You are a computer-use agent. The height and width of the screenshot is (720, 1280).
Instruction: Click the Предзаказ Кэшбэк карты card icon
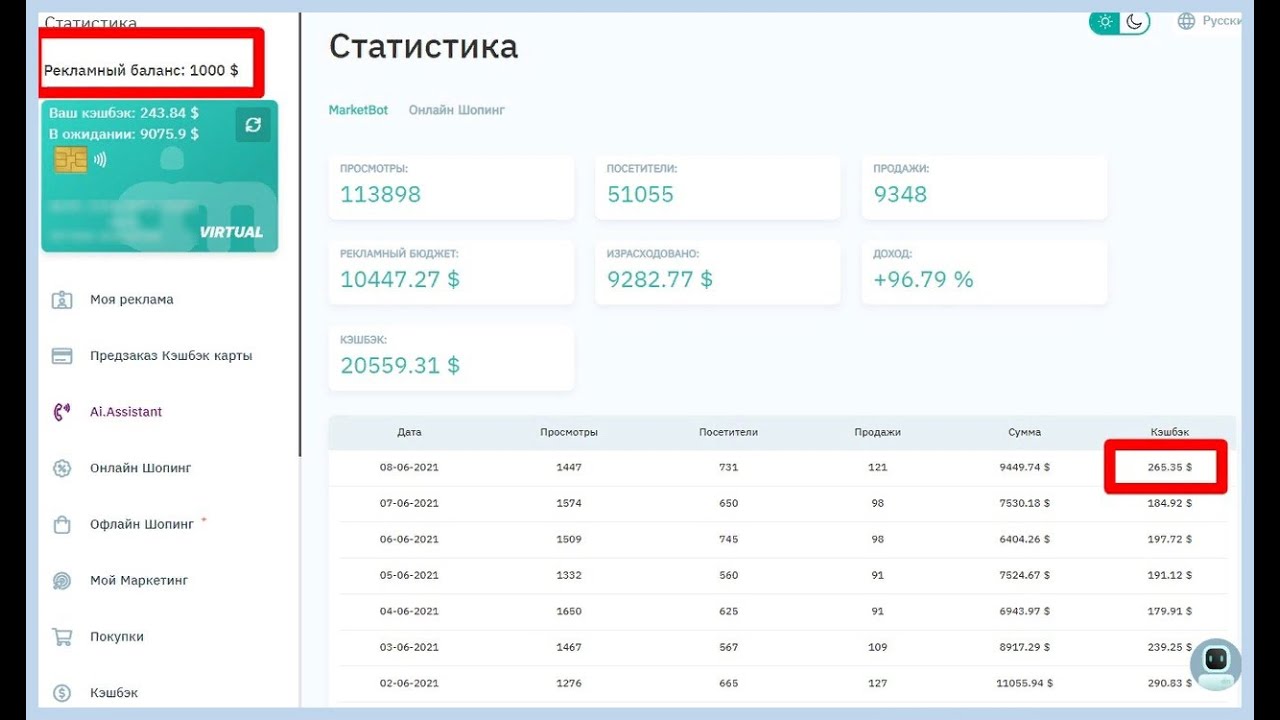pos(62,355)
